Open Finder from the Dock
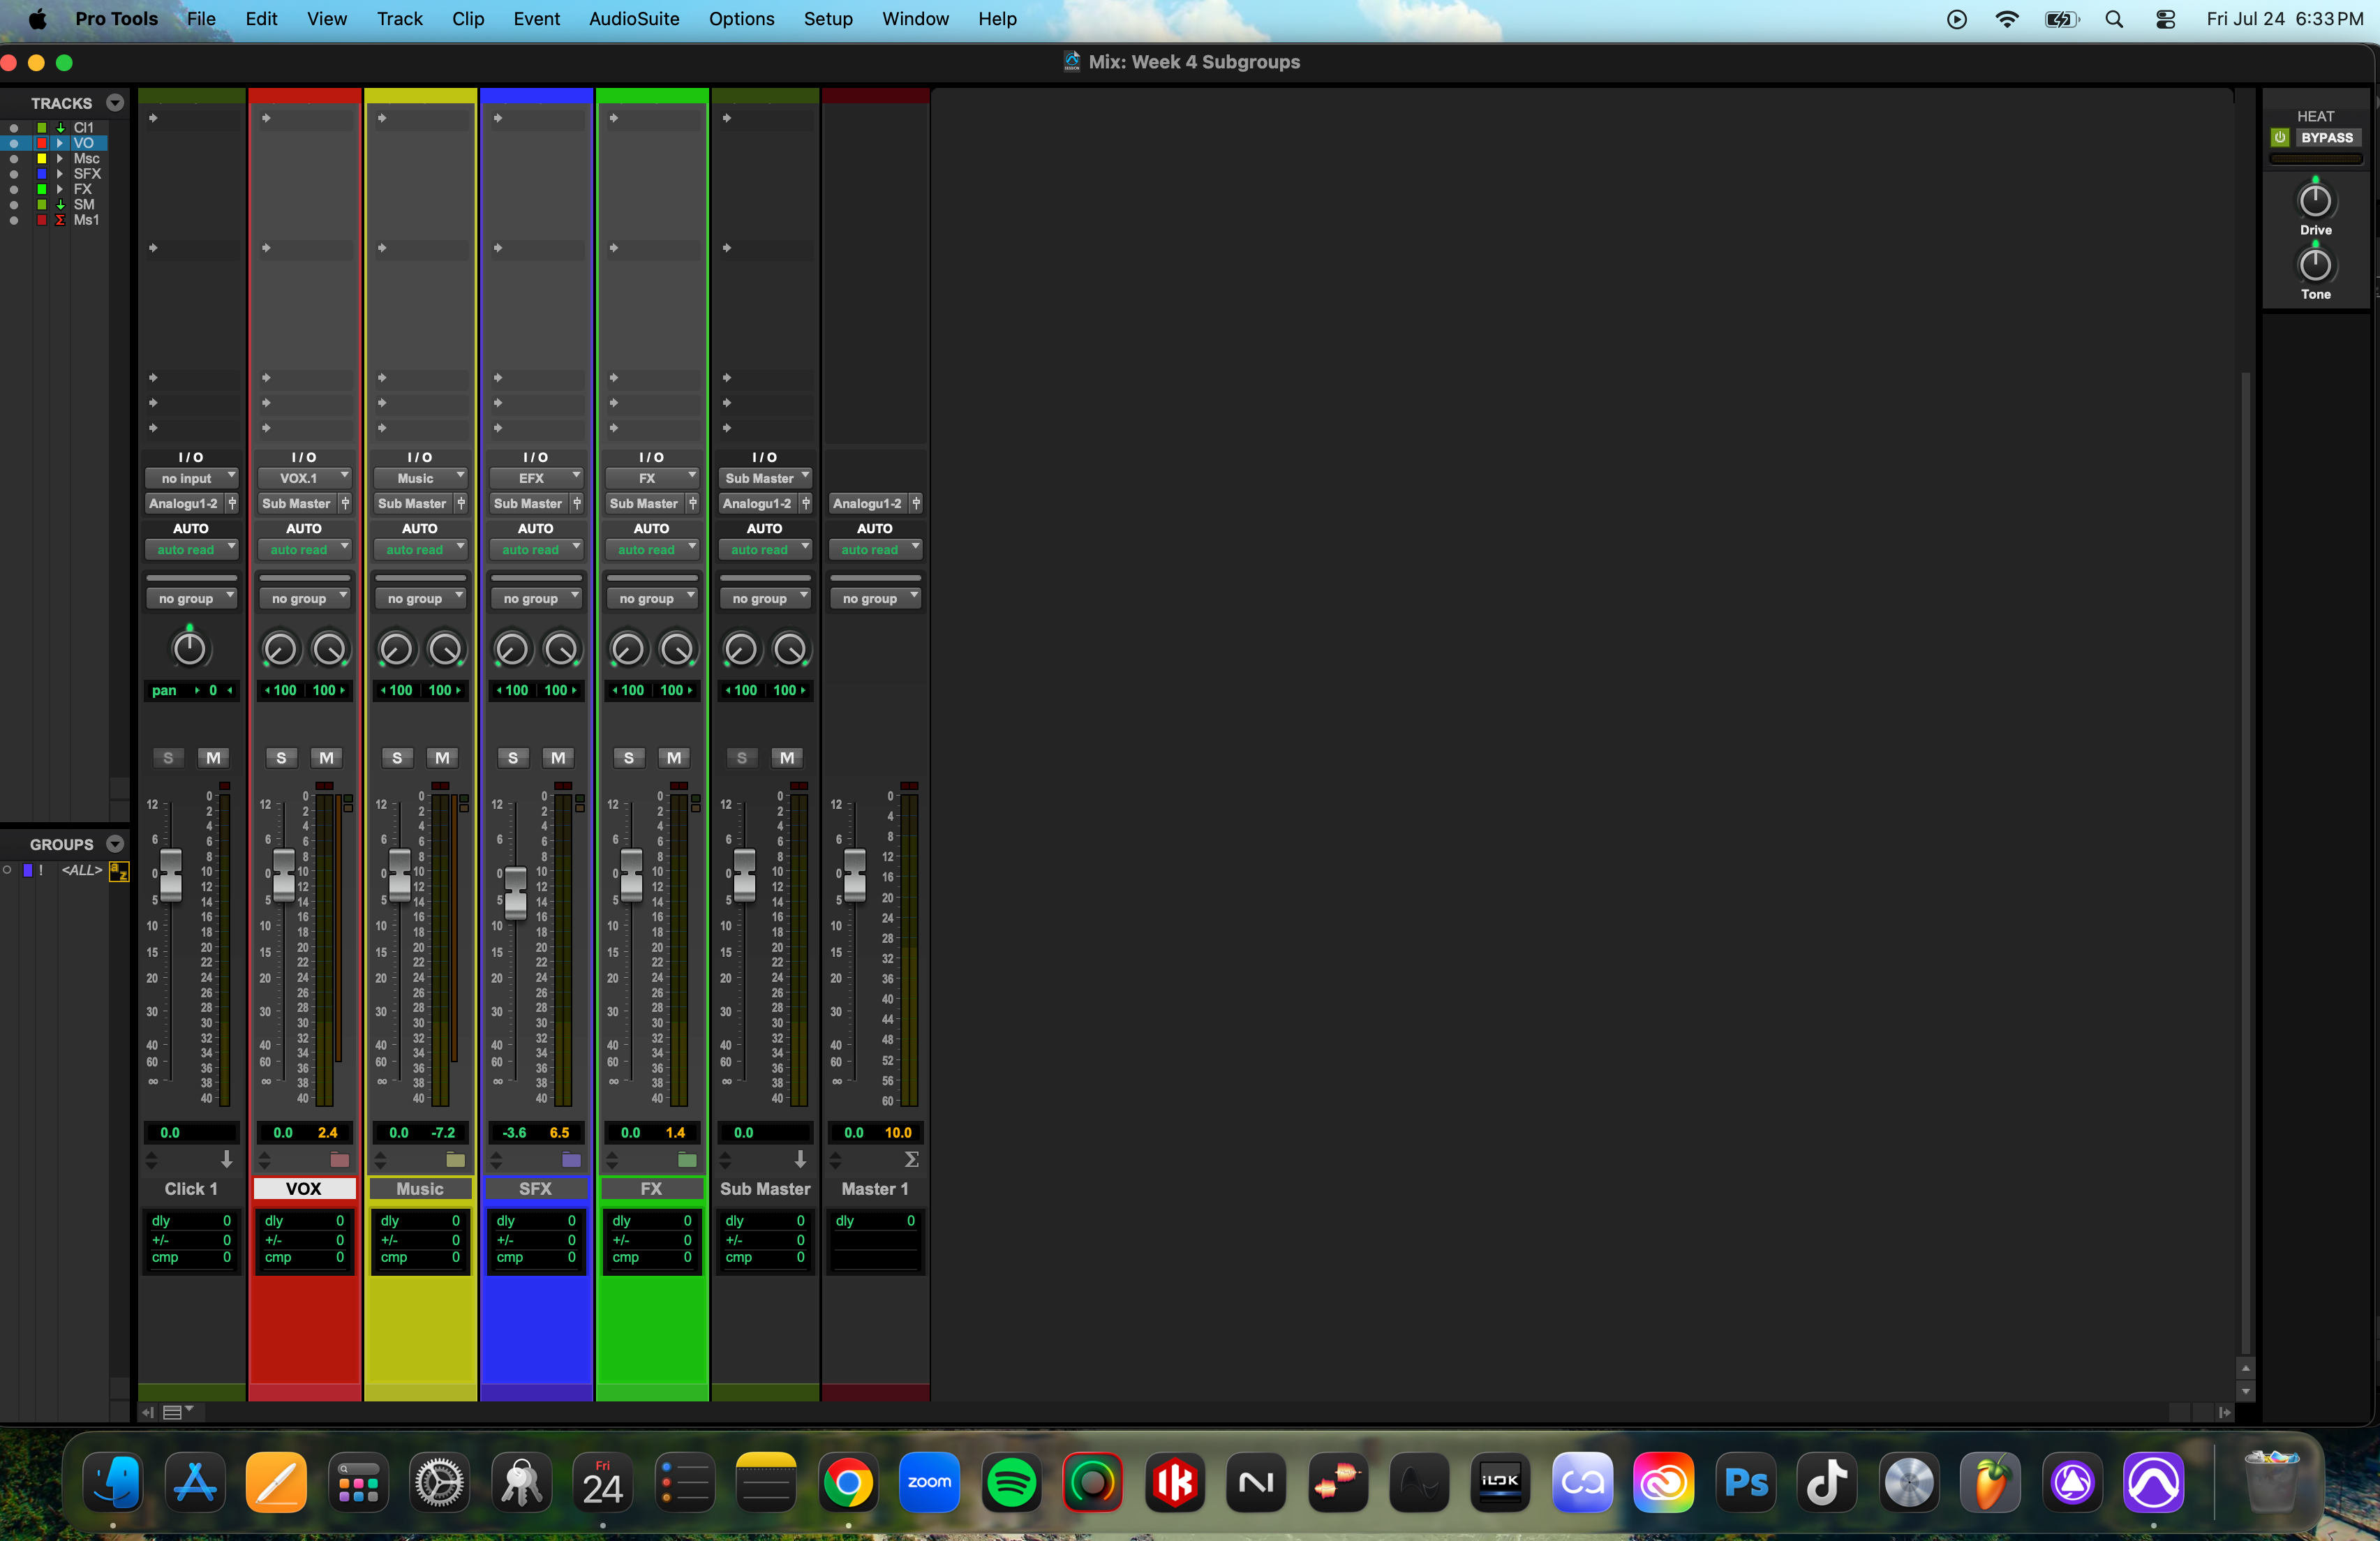Image resolution: width=2380 pixels, height=1541 pixels. click(113, 1483)
